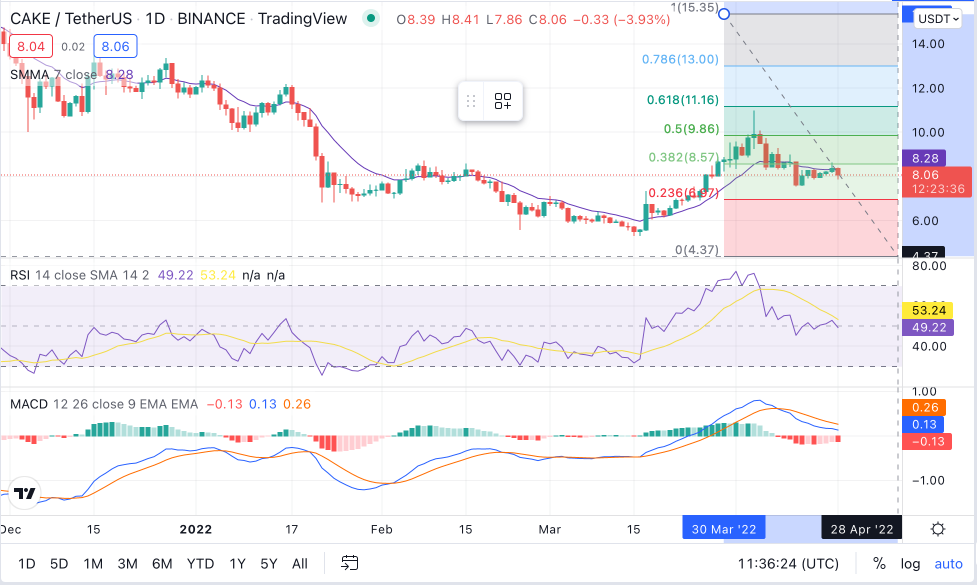Click the blue 0.13 MACD axis tag
Image resolution: width=977 pixels, height=585 pixels.
pos(923,424)
